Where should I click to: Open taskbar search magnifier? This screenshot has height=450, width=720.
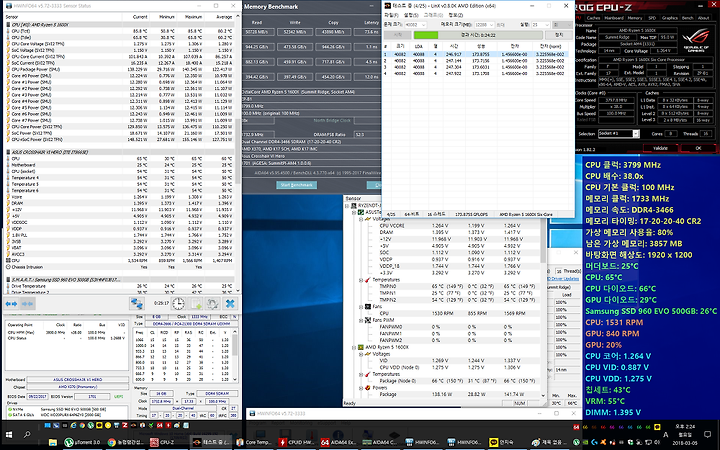(27, 434)
